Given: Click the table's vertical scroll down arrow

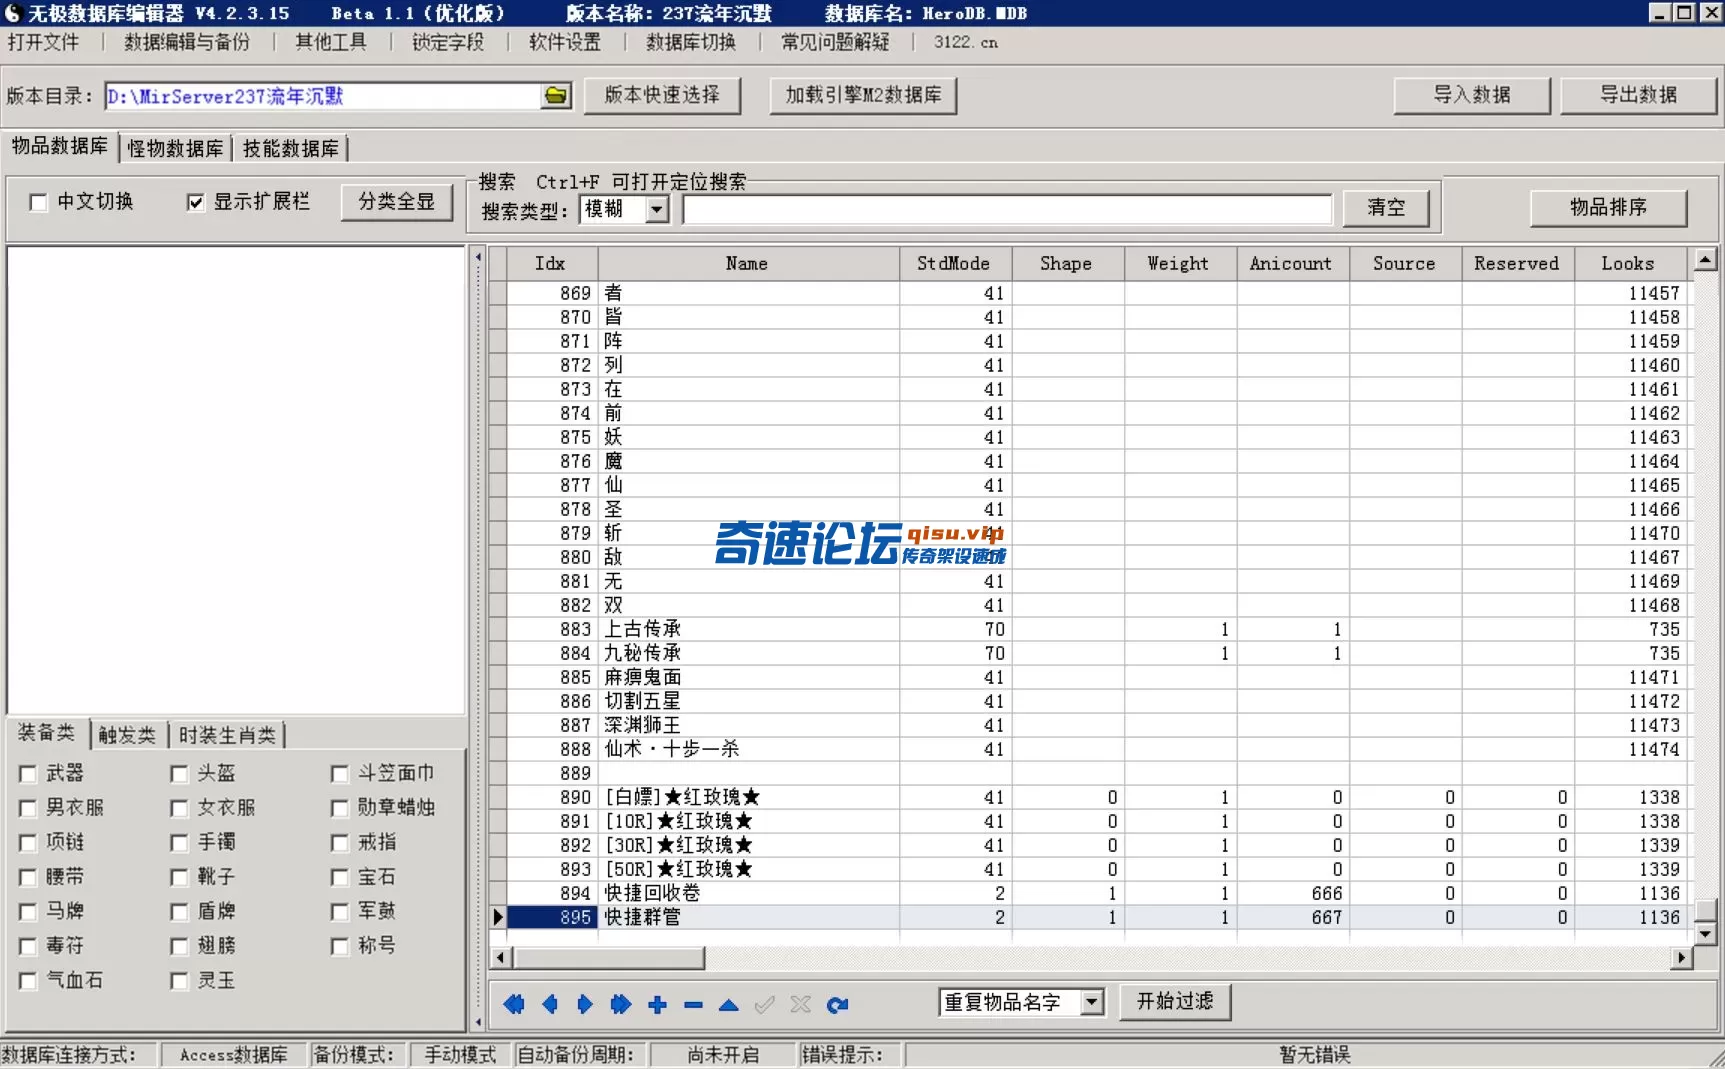Looking at the screenshot, I should (x=1705, y=934).
